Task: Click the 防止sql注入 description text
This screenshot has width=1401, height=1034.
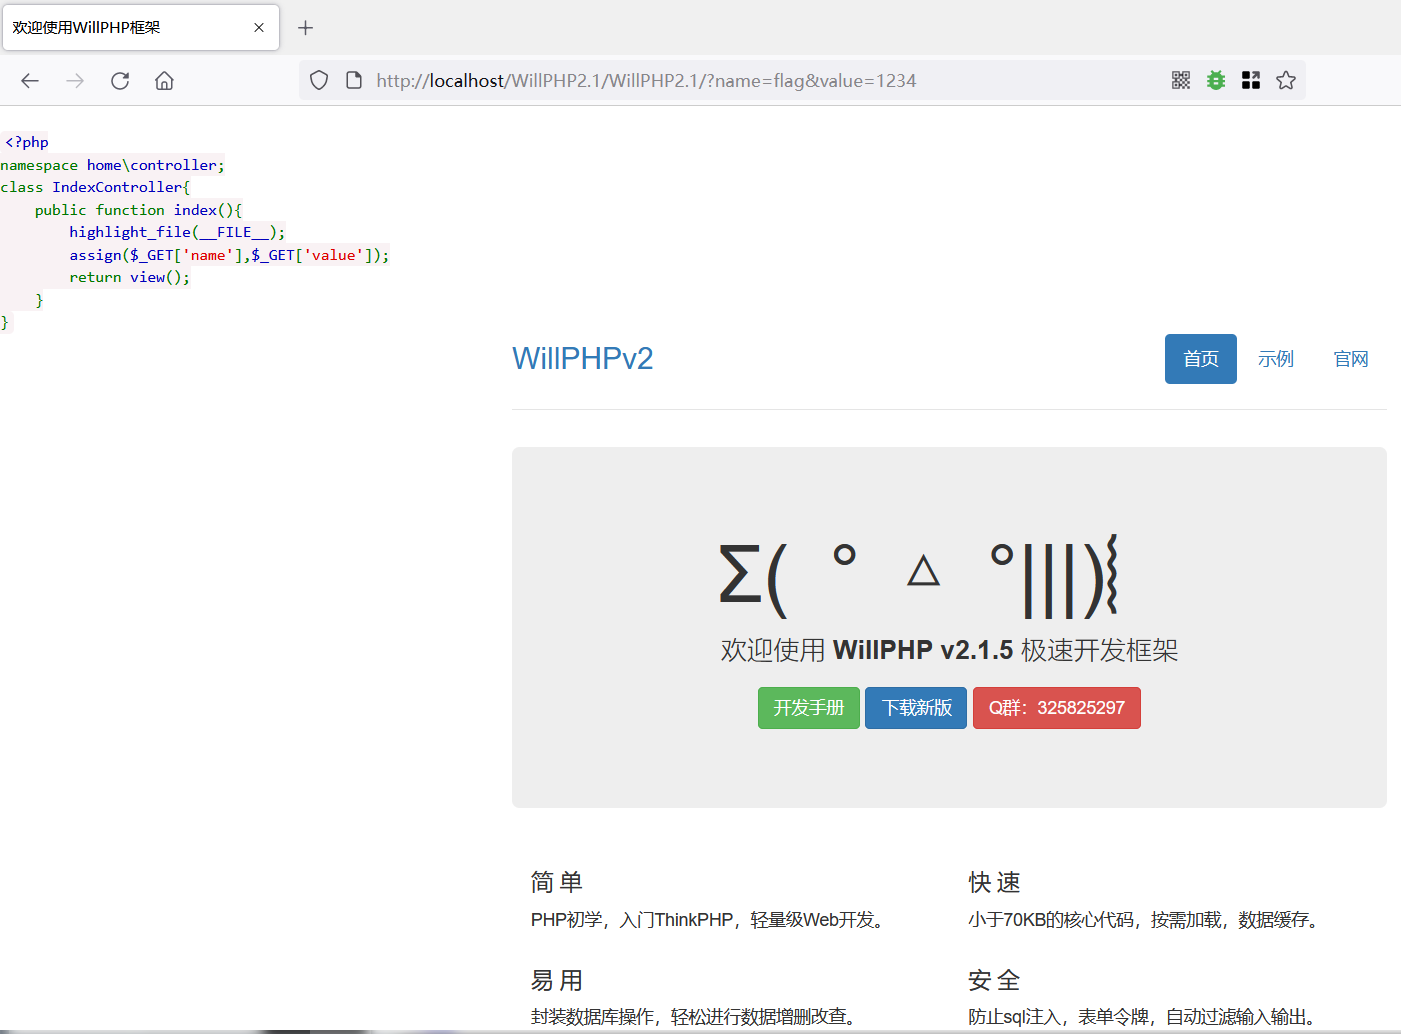Action: 1145,1017
